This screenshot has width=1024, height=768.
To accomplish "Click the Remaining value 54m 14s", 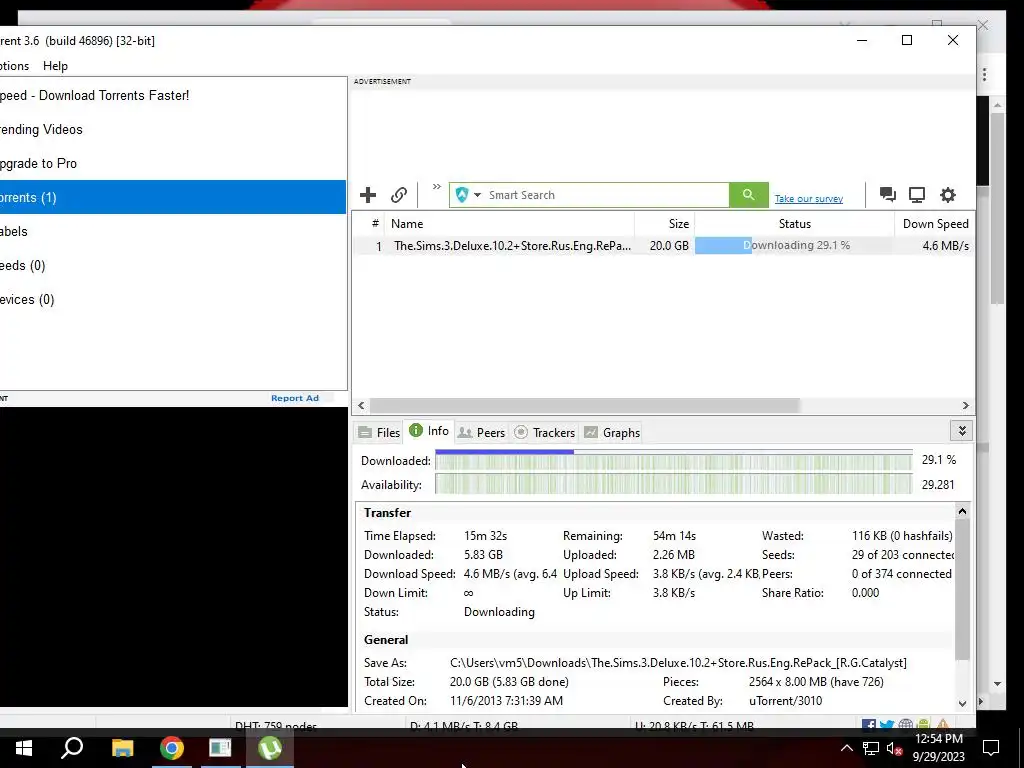I will 674,536.
